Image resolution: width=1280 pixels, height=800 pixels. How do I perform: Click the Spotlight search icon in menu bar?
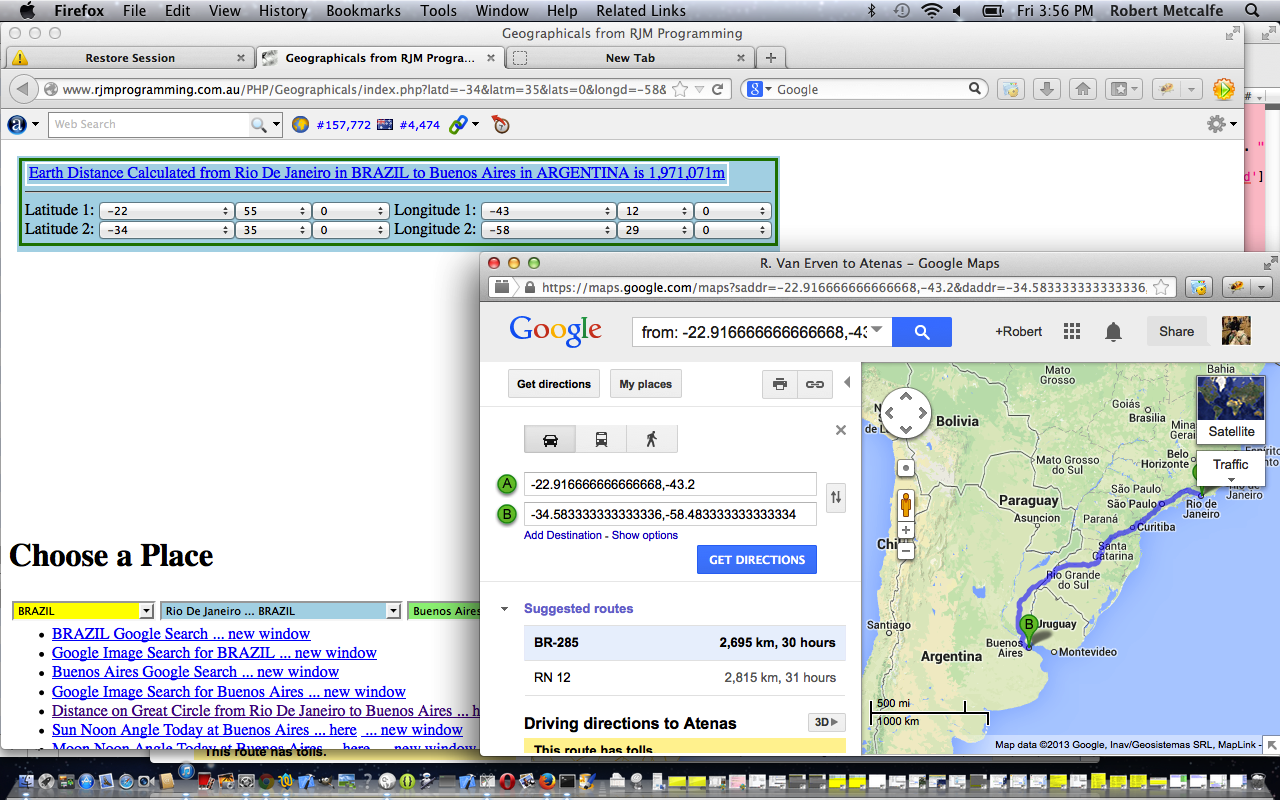click(1252, 11)
